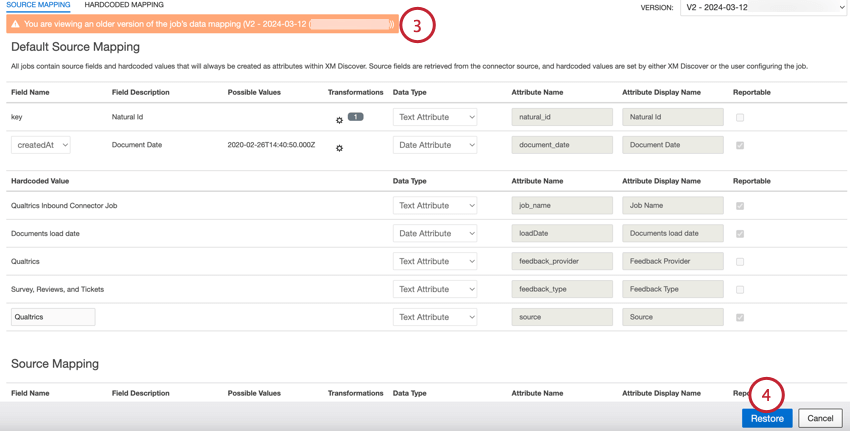Open Data Type dropdown for loadDate row
Image resolution: width=850 pixels, height=431 pixels.
(x=434, y=234)
